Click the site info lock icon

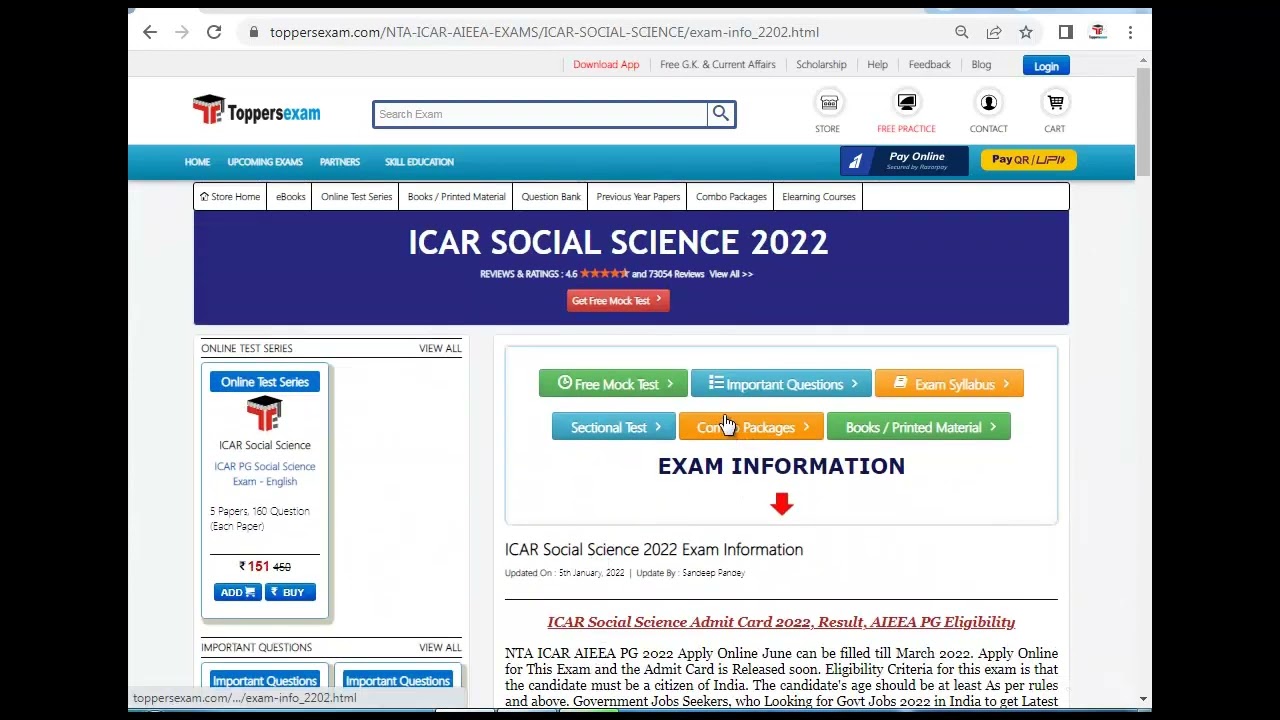pyautogui.click(x=254, y=32)
